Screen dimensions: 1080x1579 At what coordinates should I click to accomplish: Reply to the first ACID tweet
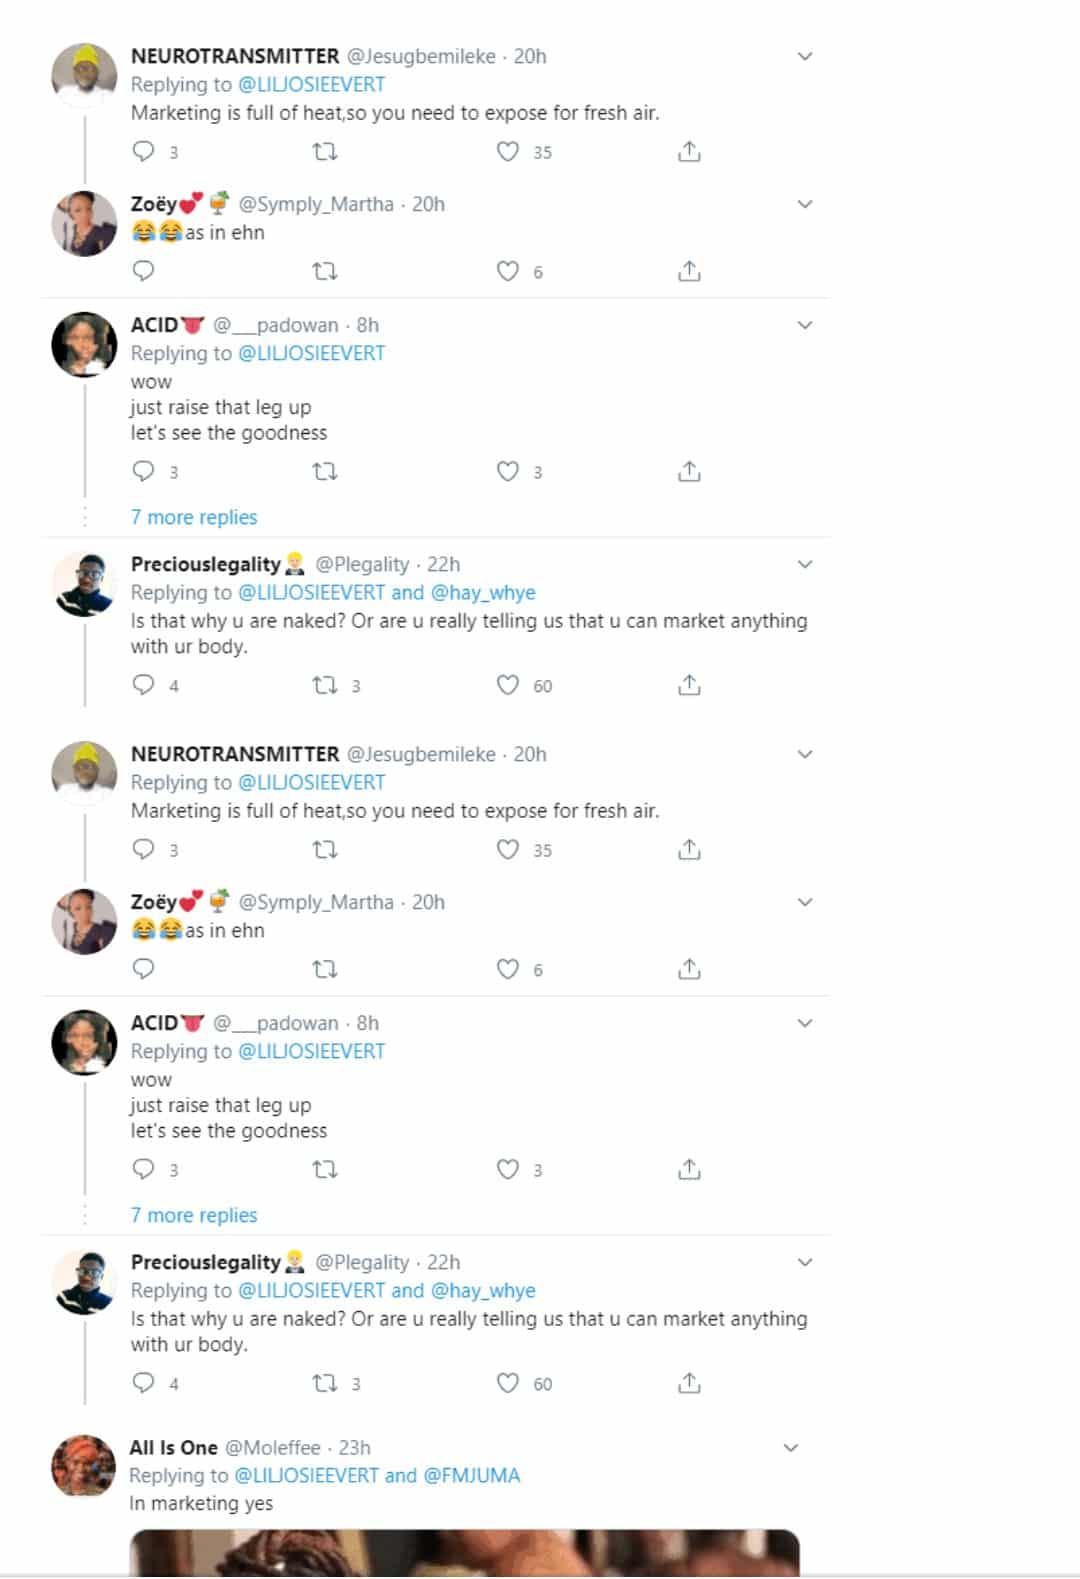pos(144,471)
